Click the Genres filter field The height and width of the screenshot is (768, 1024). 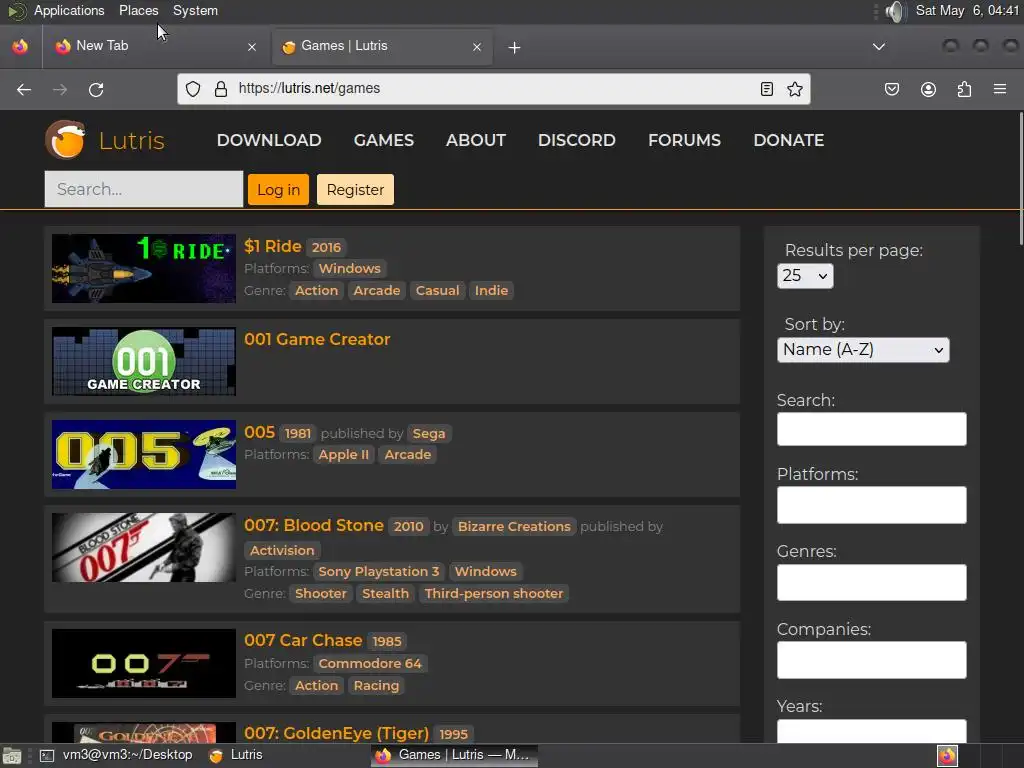point(871,582)
